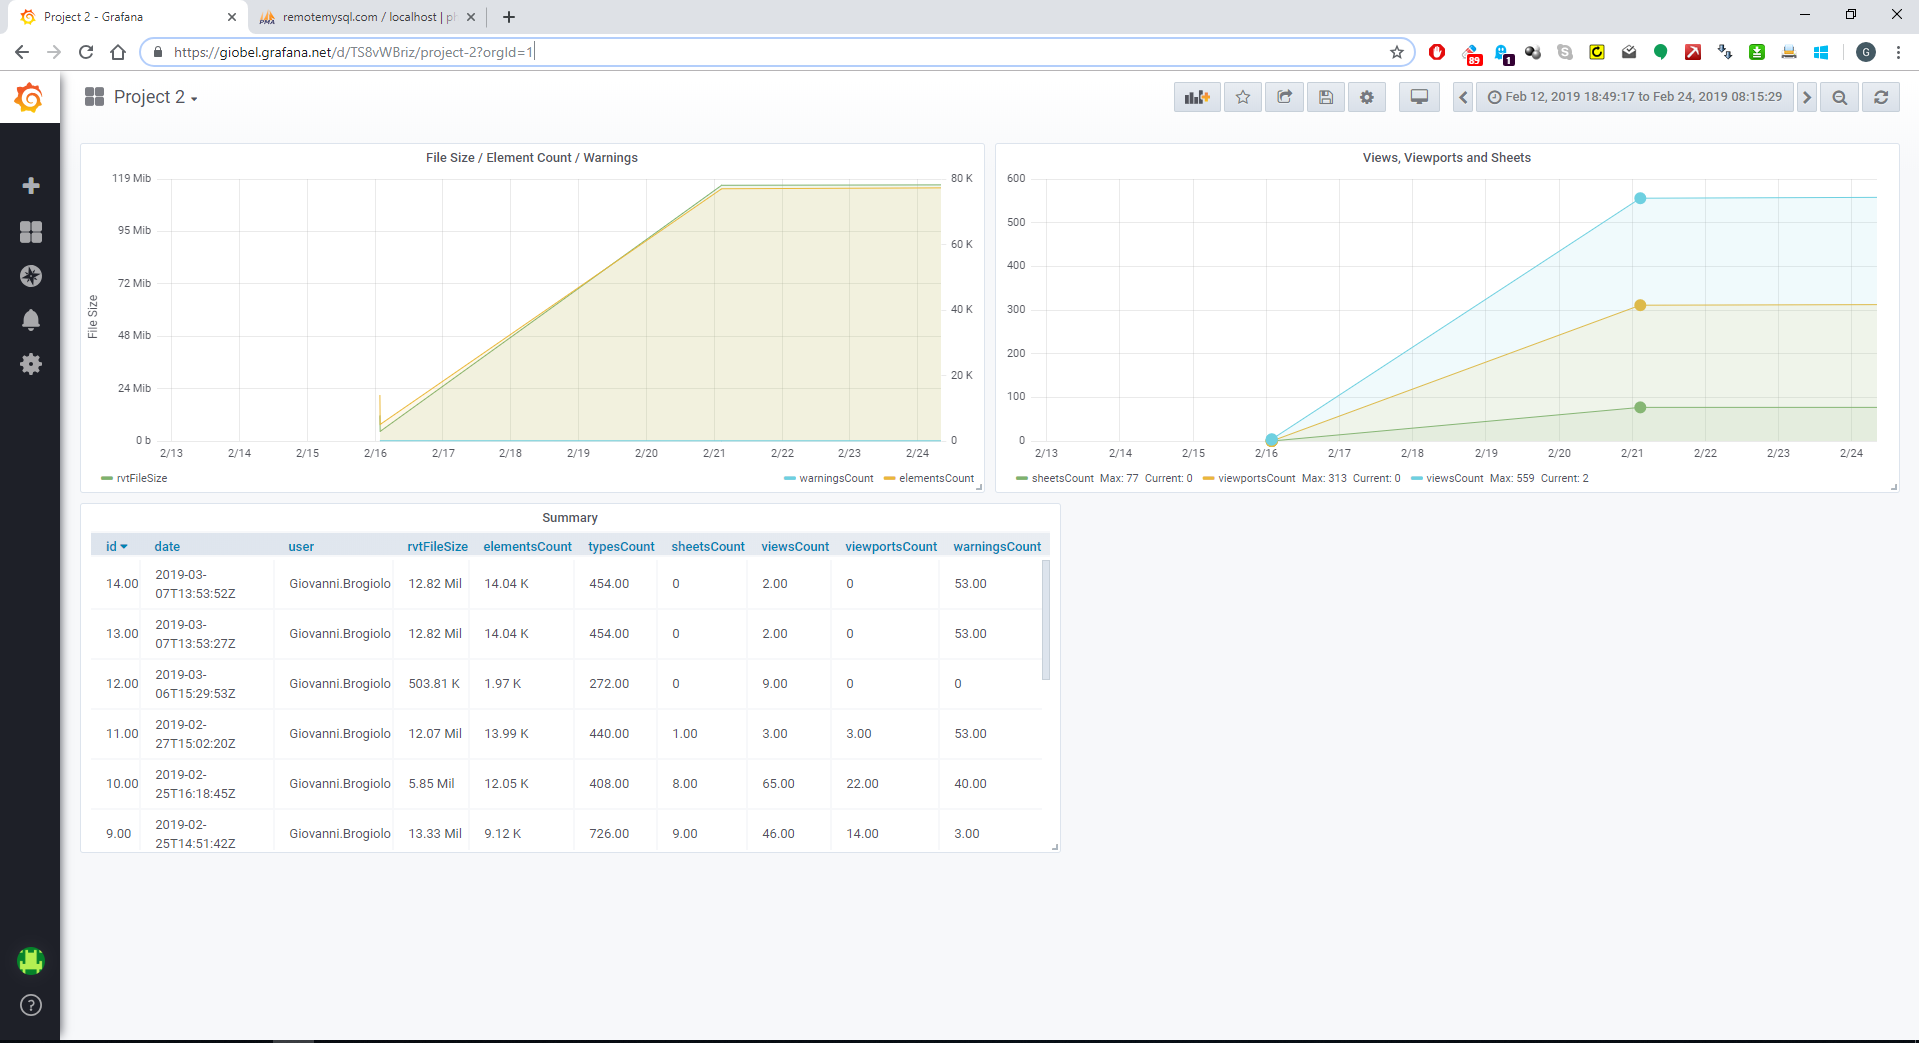Reload the browser page
The image size is (1919, 1043).
pyautogui.click(x=86, y=52)
